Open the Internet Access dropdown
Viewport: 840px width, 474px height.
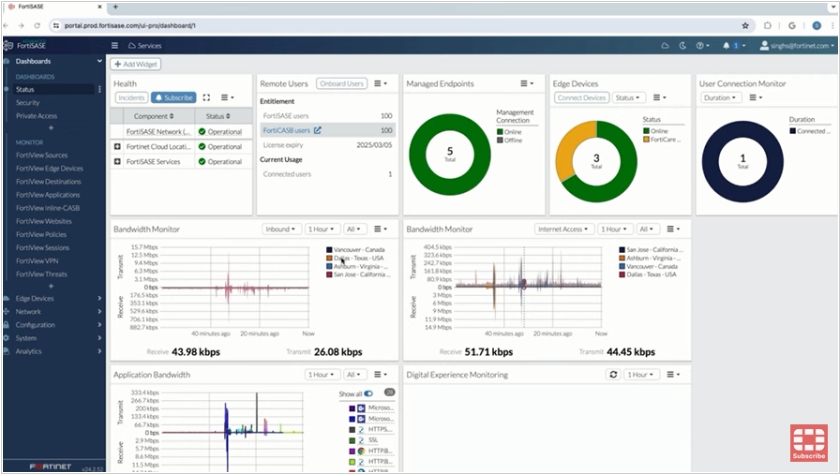coord(565,229)
